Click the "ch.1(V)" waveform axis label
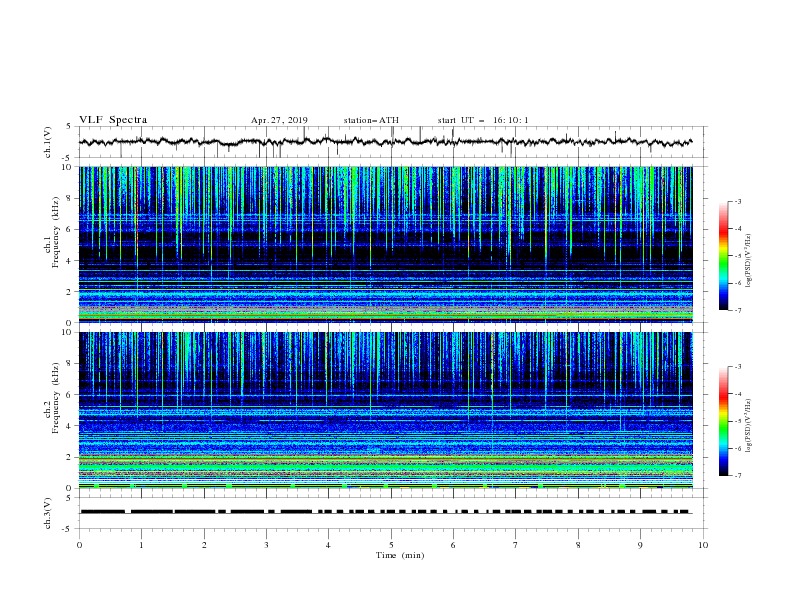This screenshot has width=792, height=612. pos(48,142)
